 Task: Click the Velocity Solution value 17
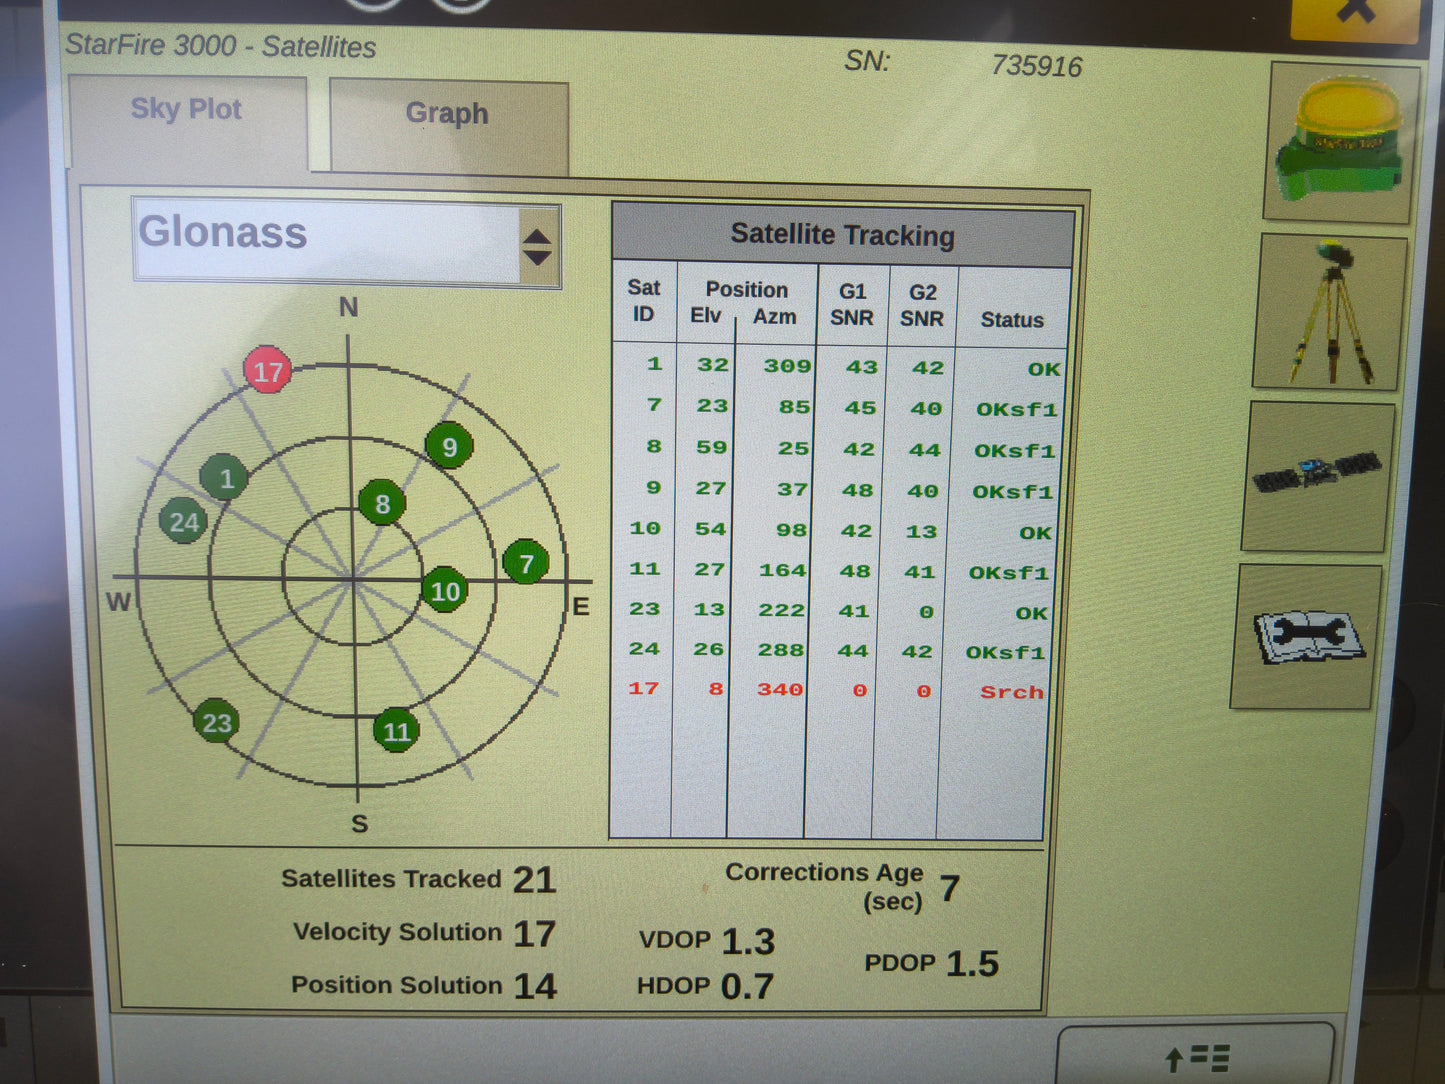(534, 934)
